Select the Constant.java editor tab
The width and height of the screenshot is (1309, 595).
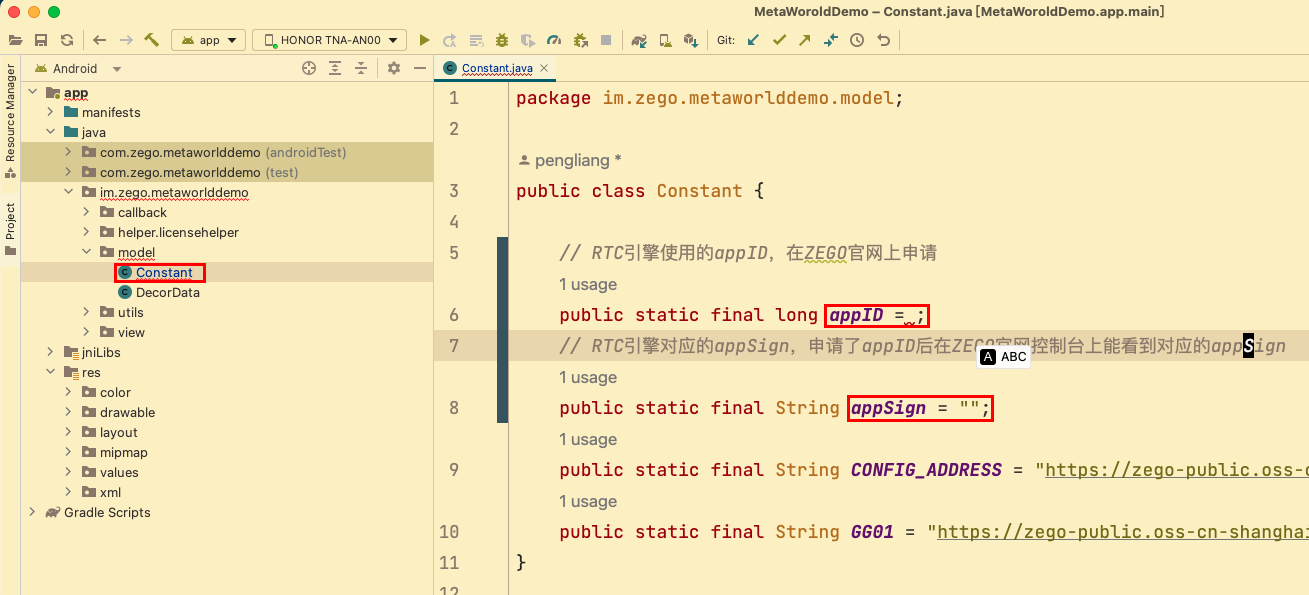(496, 68)
